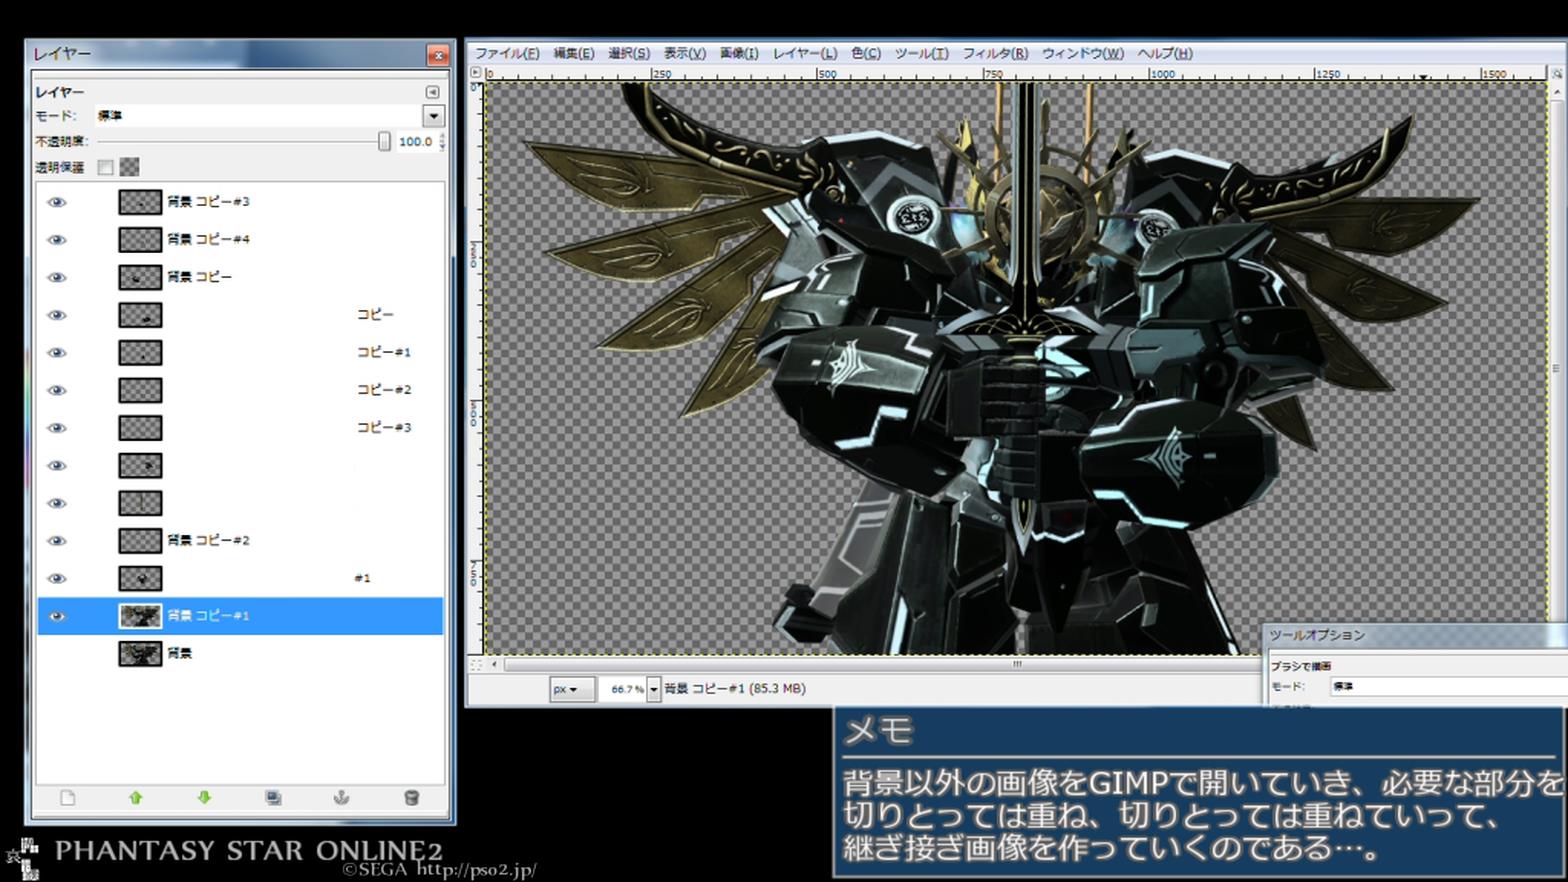Select thumbnail of layer 背景 コピー#2

(x=140, y=541)
